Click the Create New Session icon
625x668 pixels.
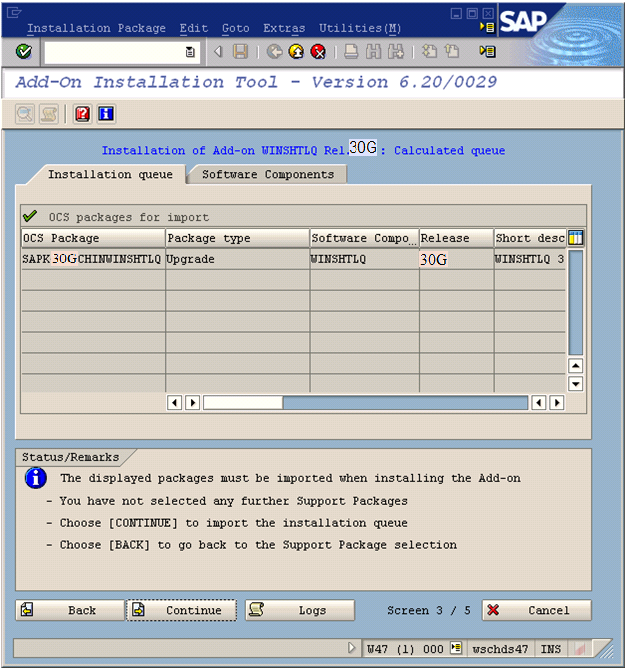[x=429, y=52]
